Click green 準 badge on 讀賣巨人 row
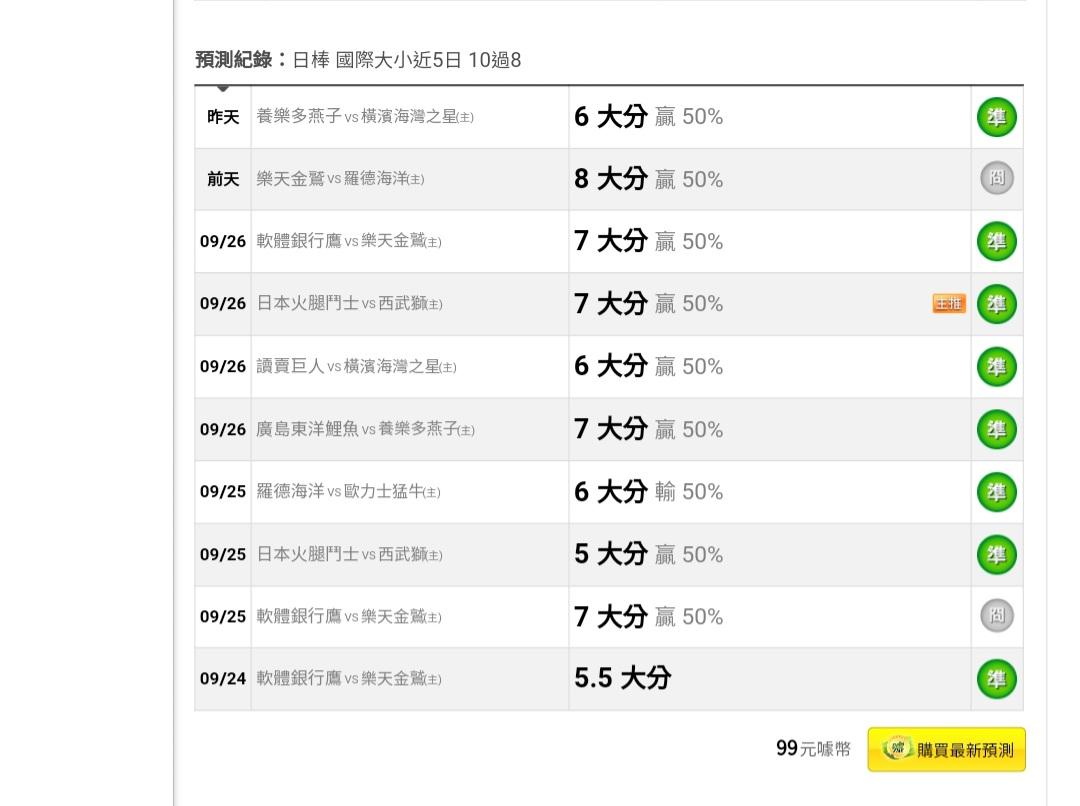The image size is (1080, 806). point(996,367)
